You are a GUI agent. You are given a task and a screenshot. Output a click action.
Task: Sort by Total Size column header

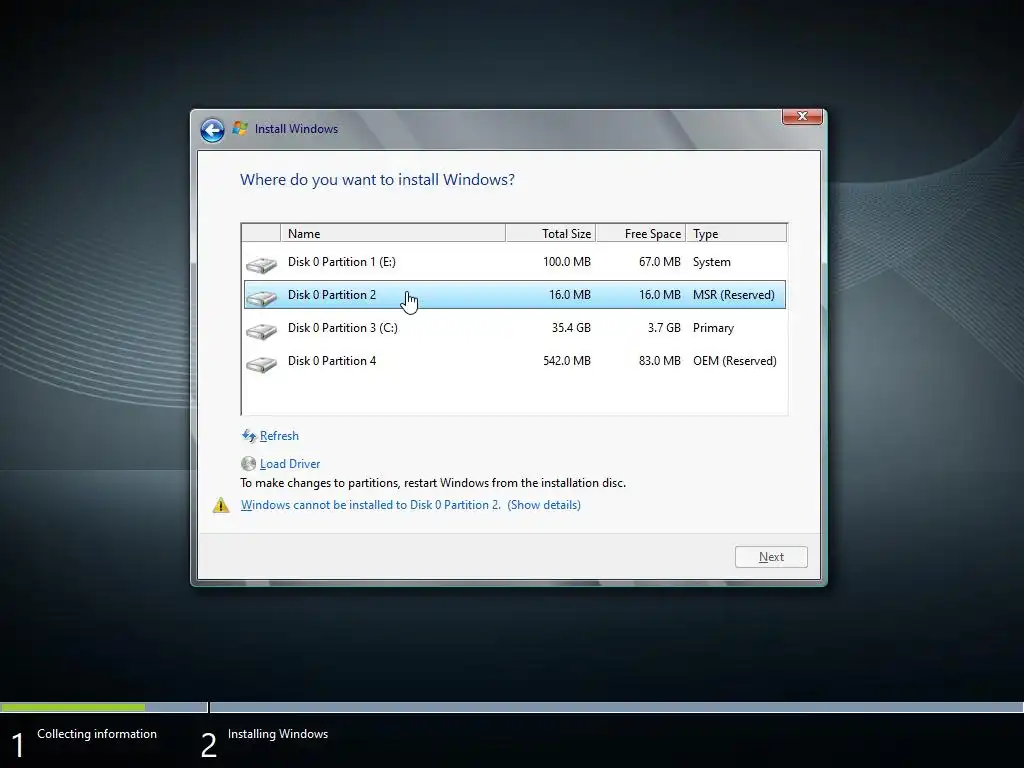tap(551, 233)
